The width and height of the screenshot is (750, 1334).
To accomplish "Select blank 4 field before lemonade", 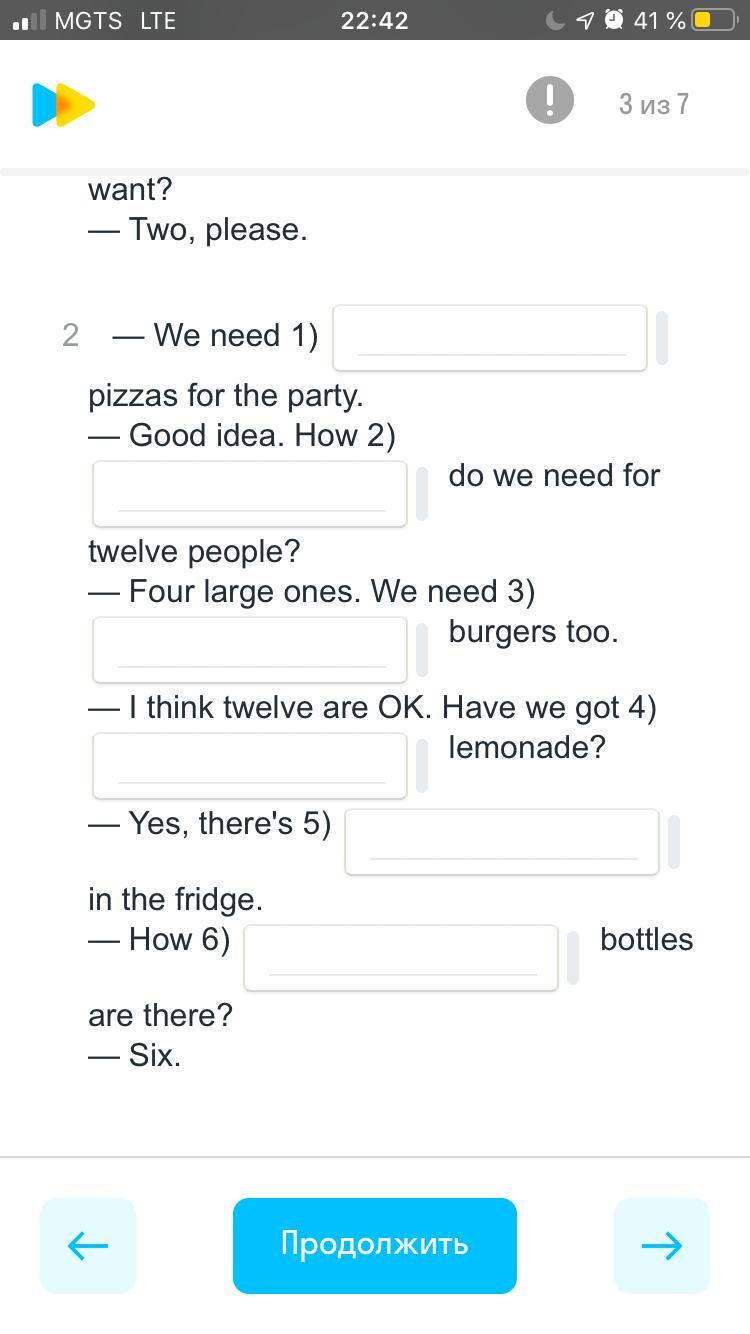I will pyautogui.click(x=250, y=766).
